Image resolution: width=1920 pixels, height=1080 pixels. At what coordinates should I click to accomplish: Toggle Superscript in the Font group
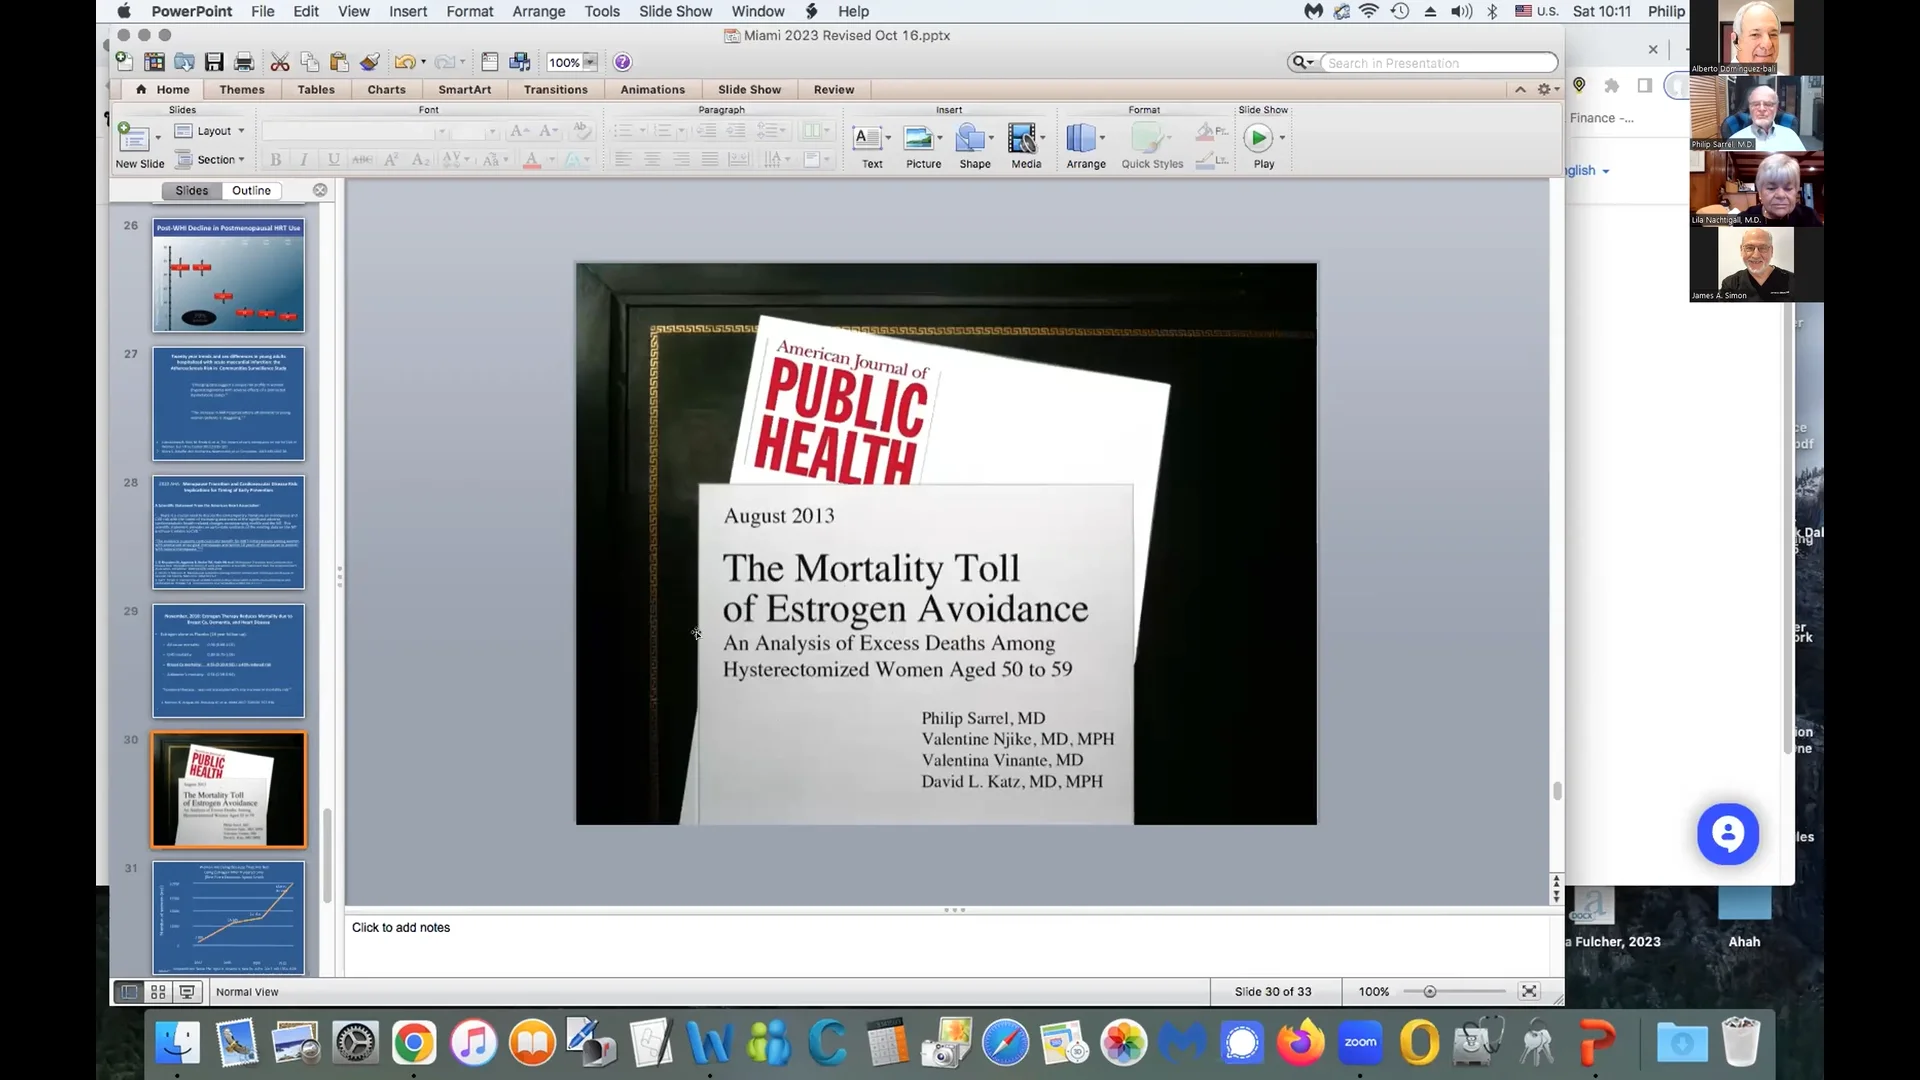coord(391,159)
